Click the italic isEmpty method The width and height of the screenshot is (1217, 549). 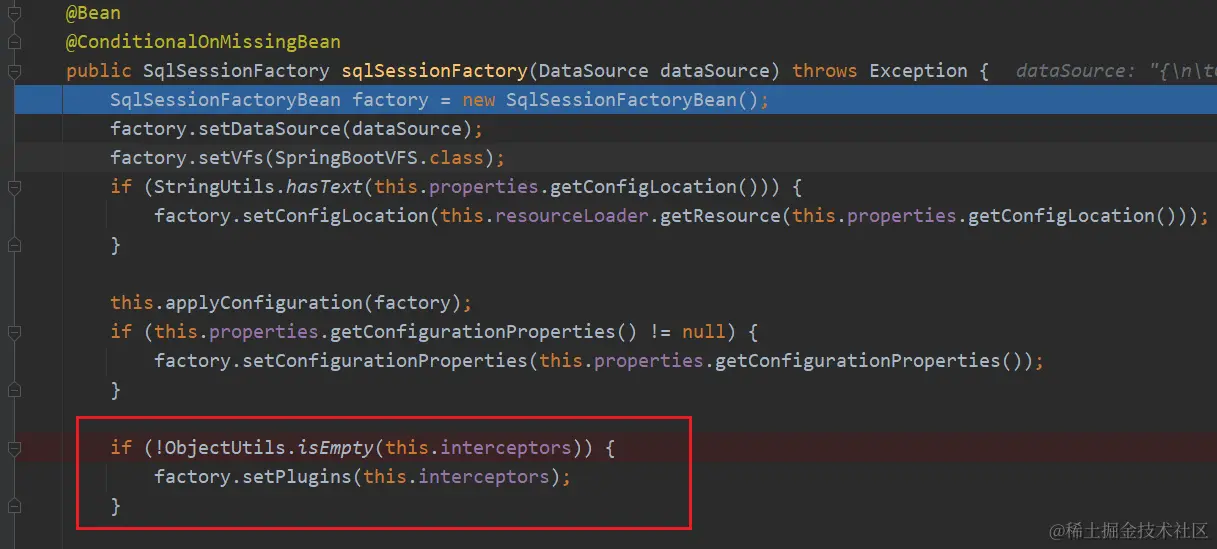(336, 448)
